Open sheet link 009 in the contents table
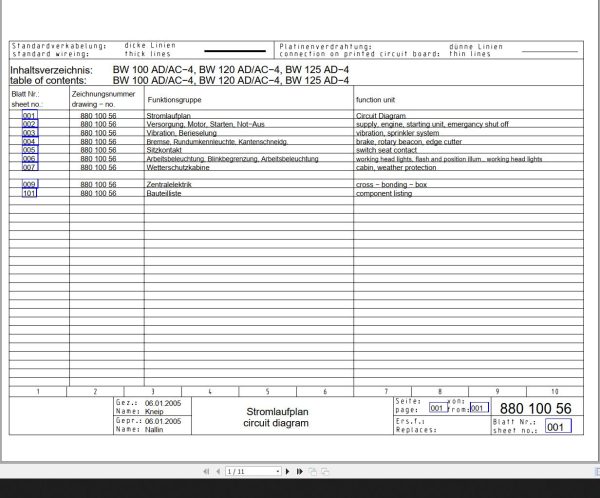This screenshot has height=498, width=600. 29,184
